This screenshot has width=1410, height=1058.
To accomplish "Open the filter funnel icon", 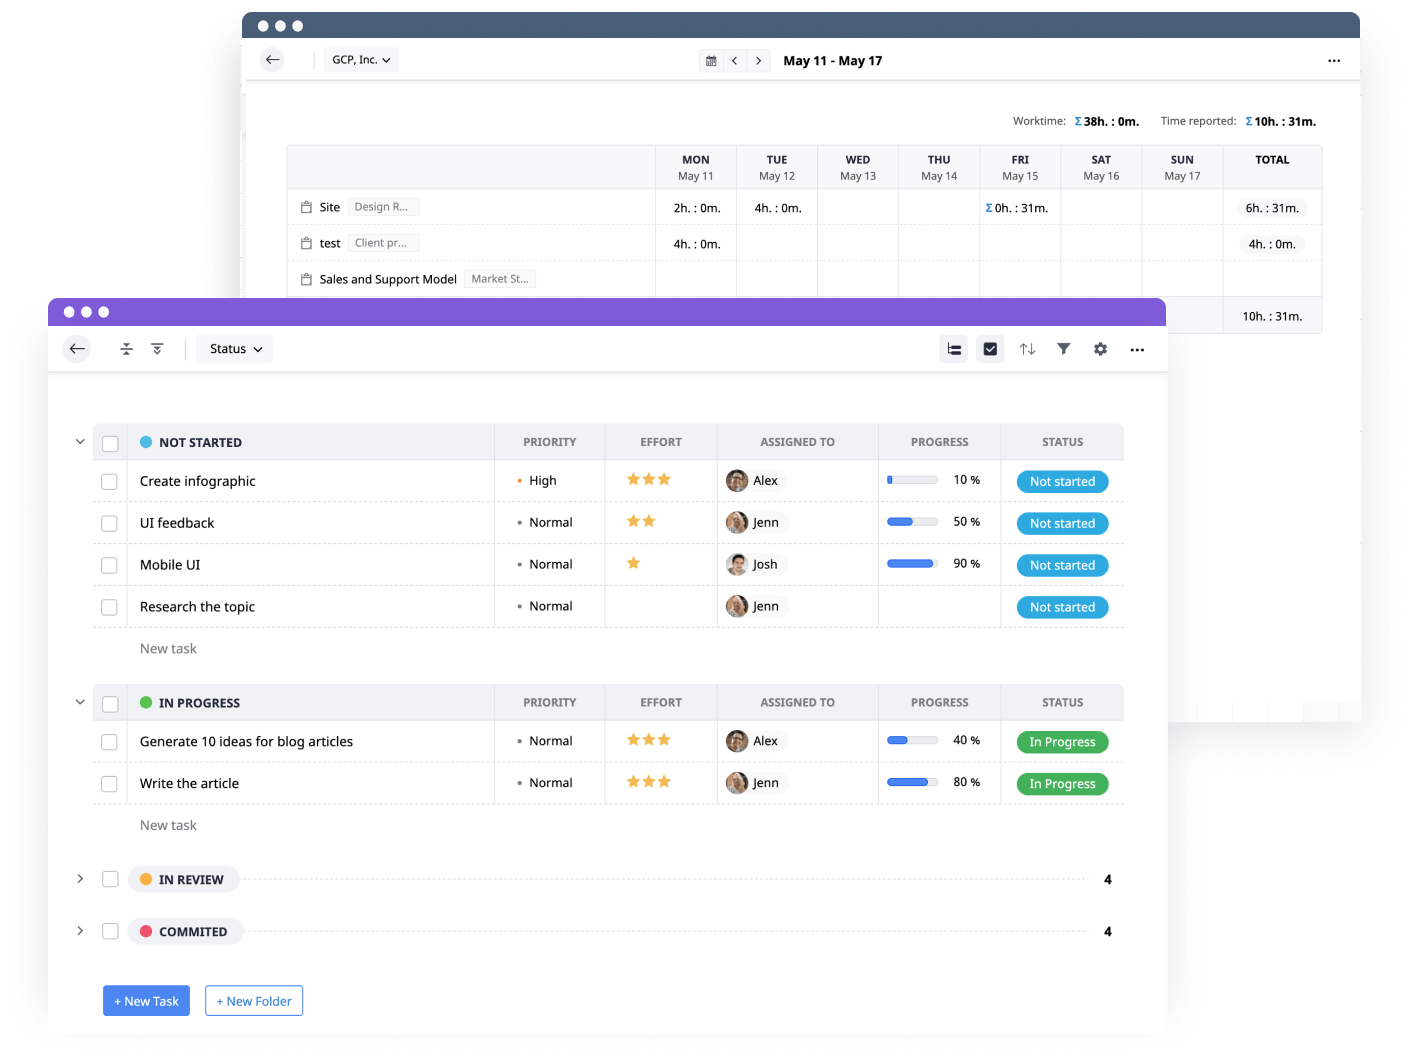I will [1063, 349].
